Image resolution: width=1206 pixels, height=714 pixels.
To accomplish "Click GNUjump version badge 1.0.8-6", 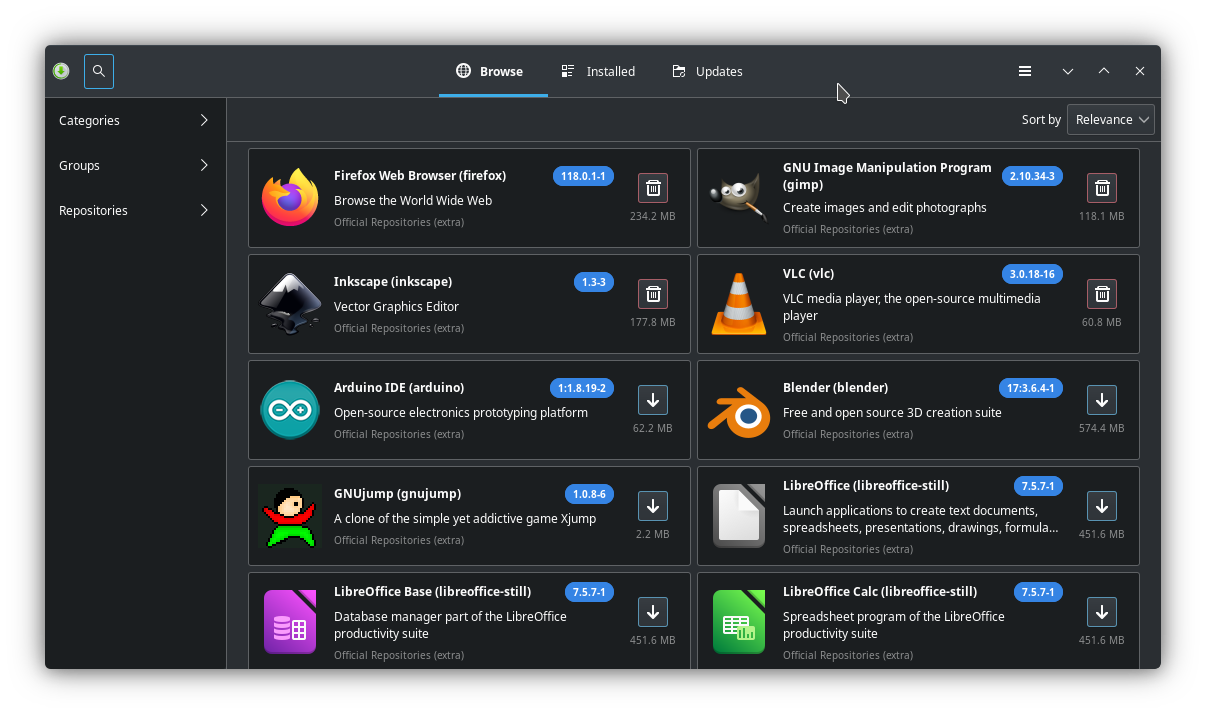I will coord(589,494).
